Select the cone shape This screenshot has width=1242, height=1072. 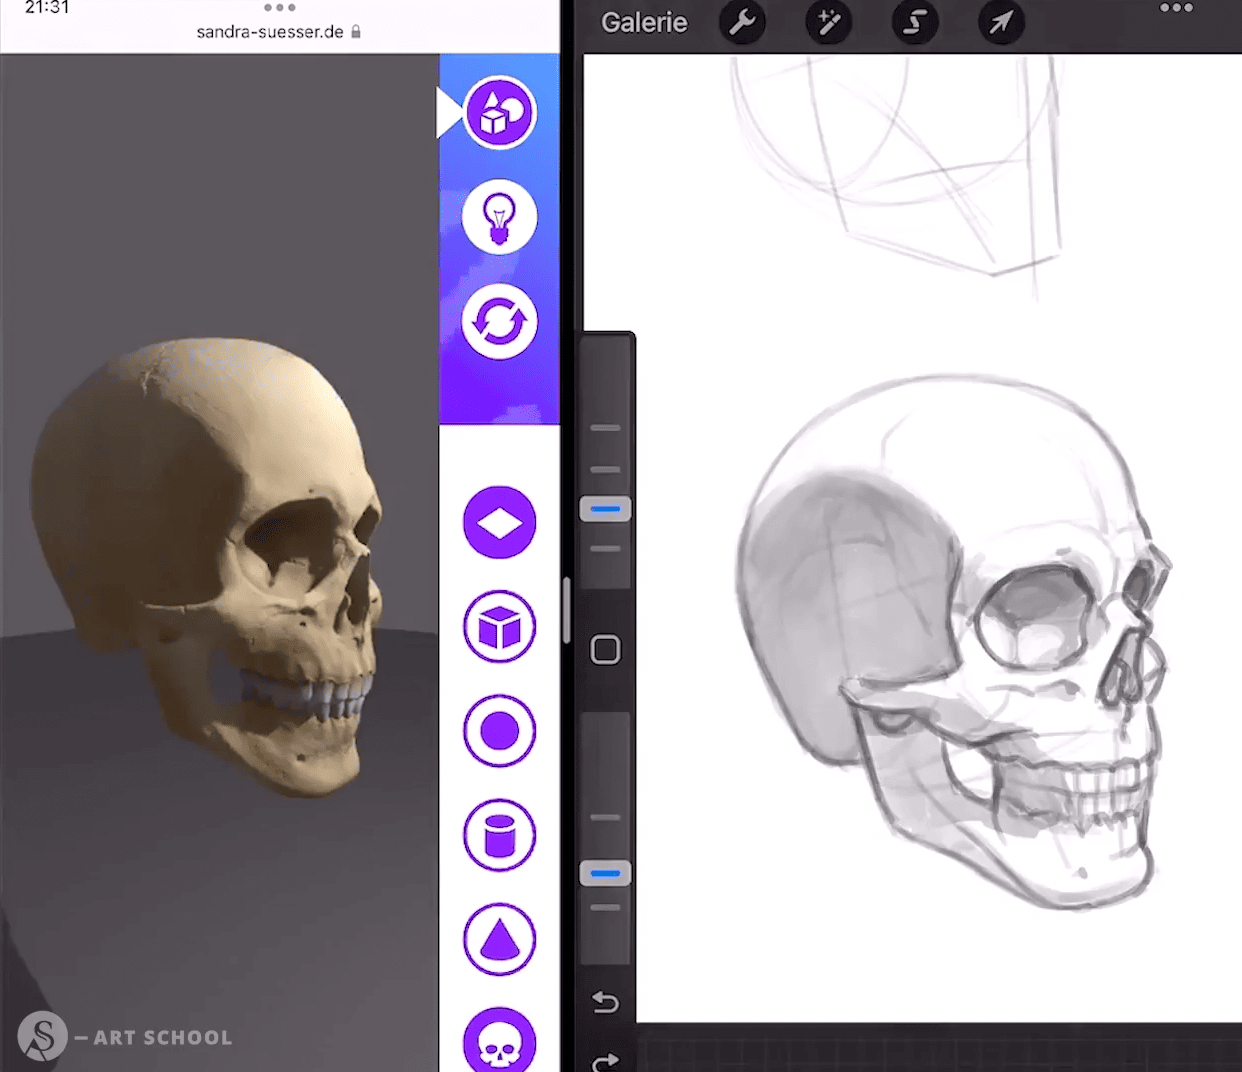[x=500, y=940]
